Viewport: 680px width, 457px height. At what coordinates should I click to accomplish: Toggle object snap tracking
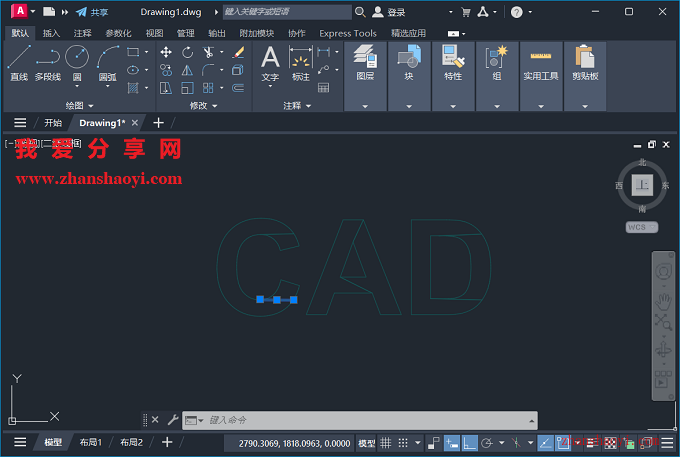click(546, 443)
